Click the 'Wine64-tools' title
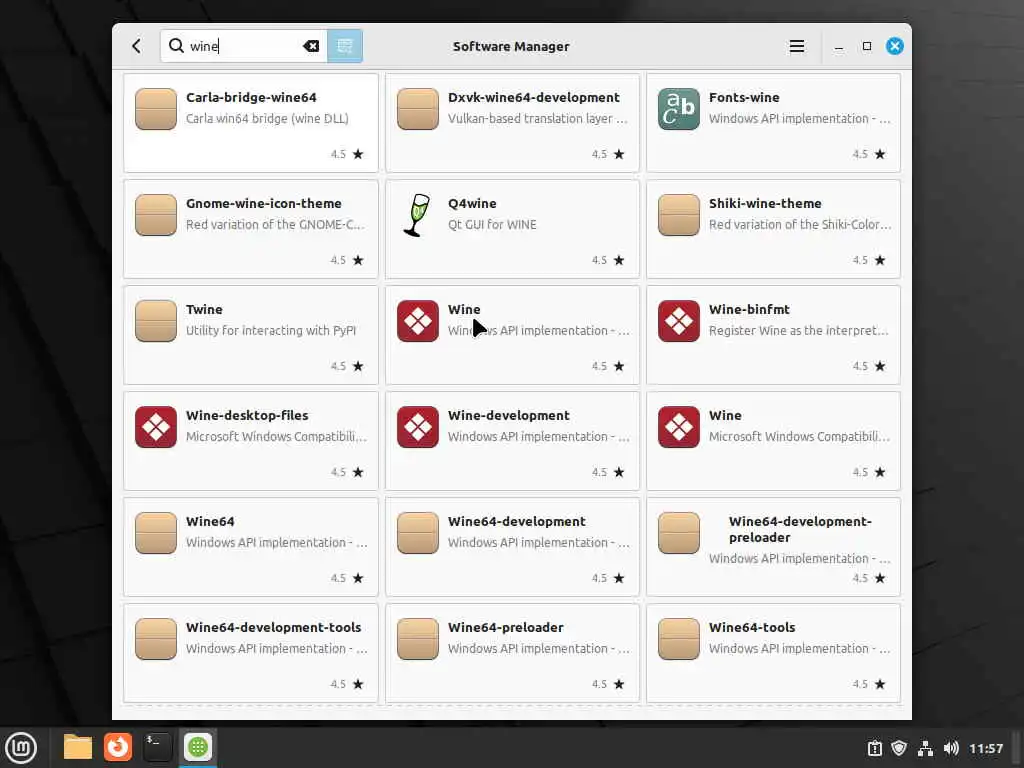Image resolution: width=1024 pixels, height=768 pixels. coord(752,628)
